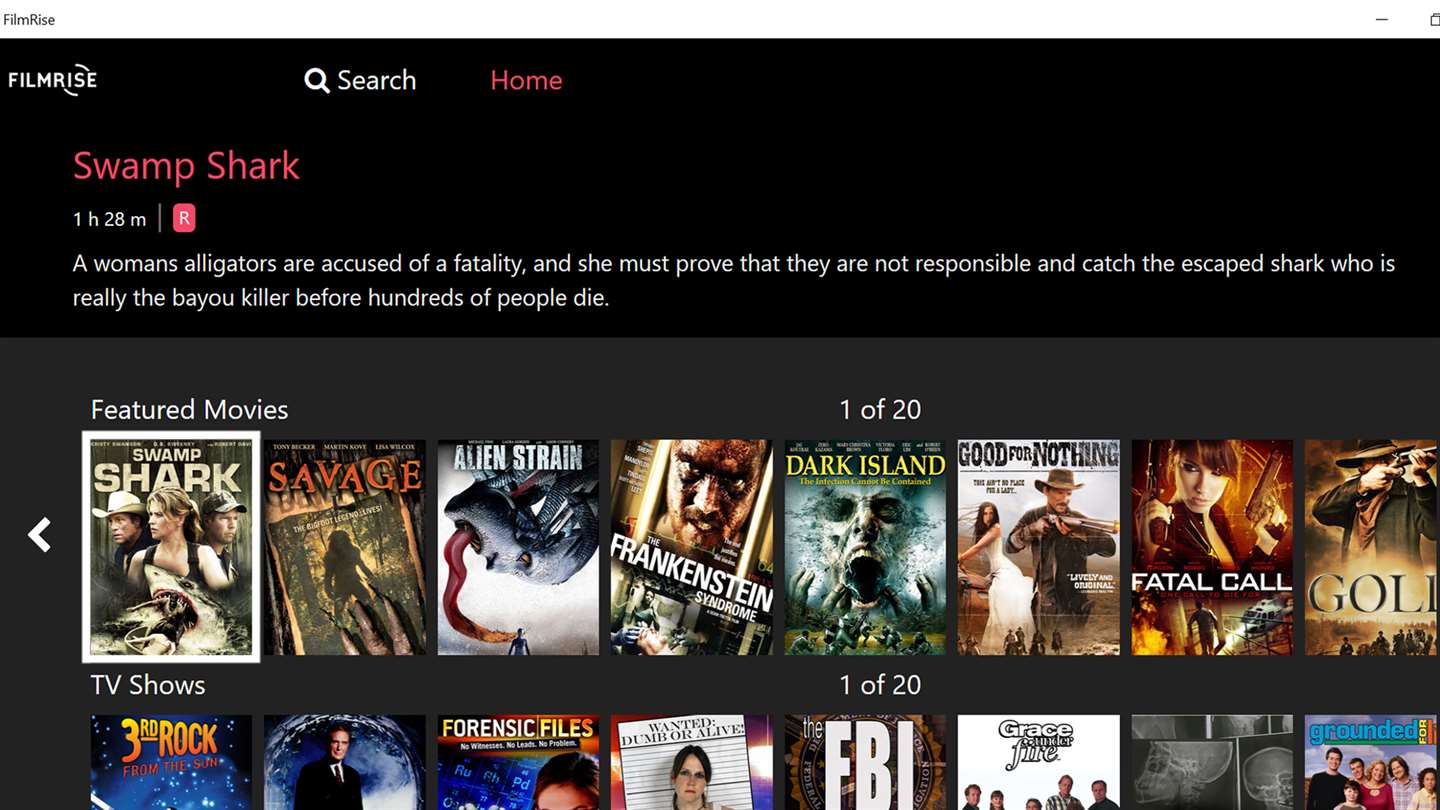1440x810 pixels.
Task: Select the Forensic Files TV show
Action: 518,762
